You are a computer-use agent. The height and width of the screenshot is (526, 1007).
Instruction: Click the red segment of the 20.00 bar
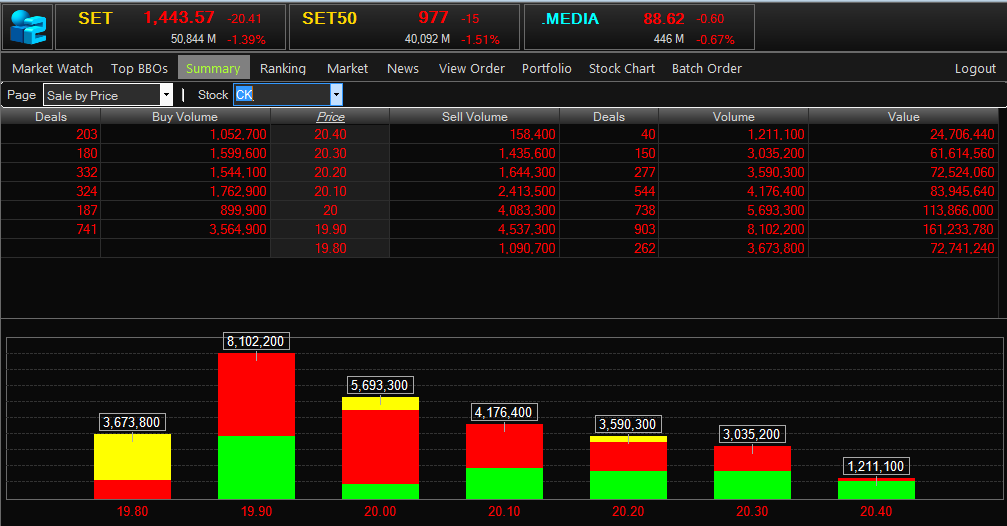pyautogui.click(x=380, y=446)
